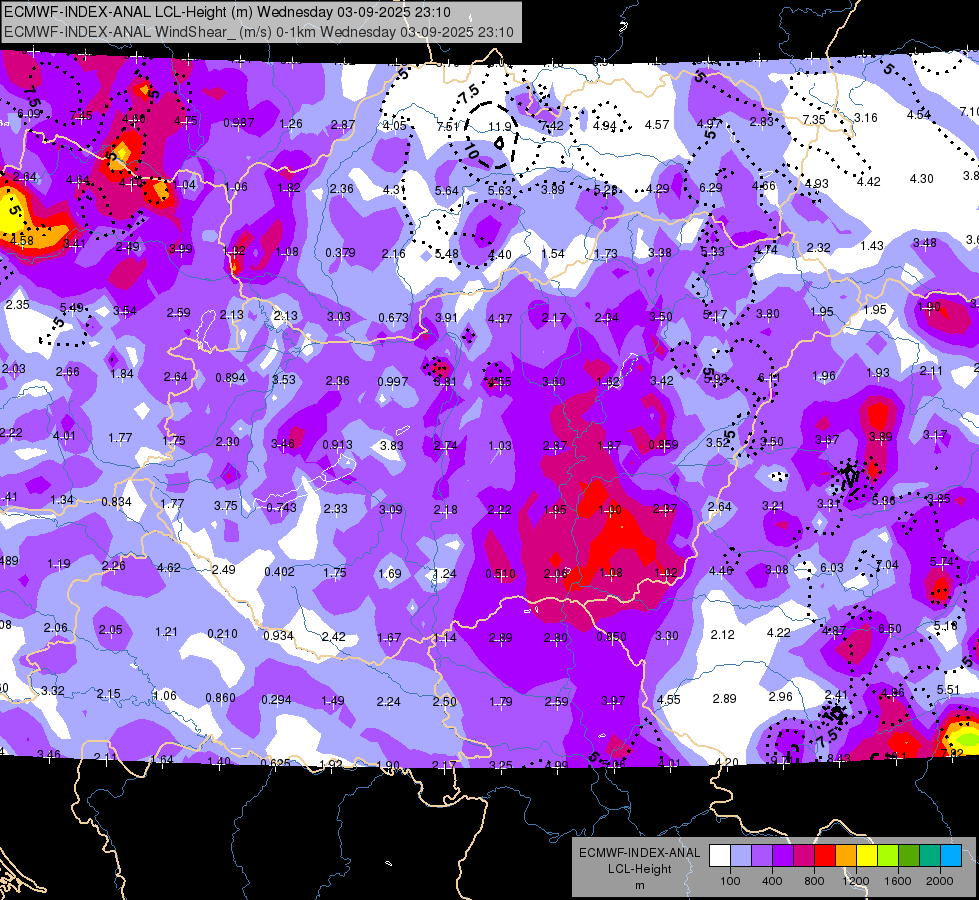Click the grid value 3.83
Image resolution: width=979 pixels, height=900 pixels.
point(391,445)
